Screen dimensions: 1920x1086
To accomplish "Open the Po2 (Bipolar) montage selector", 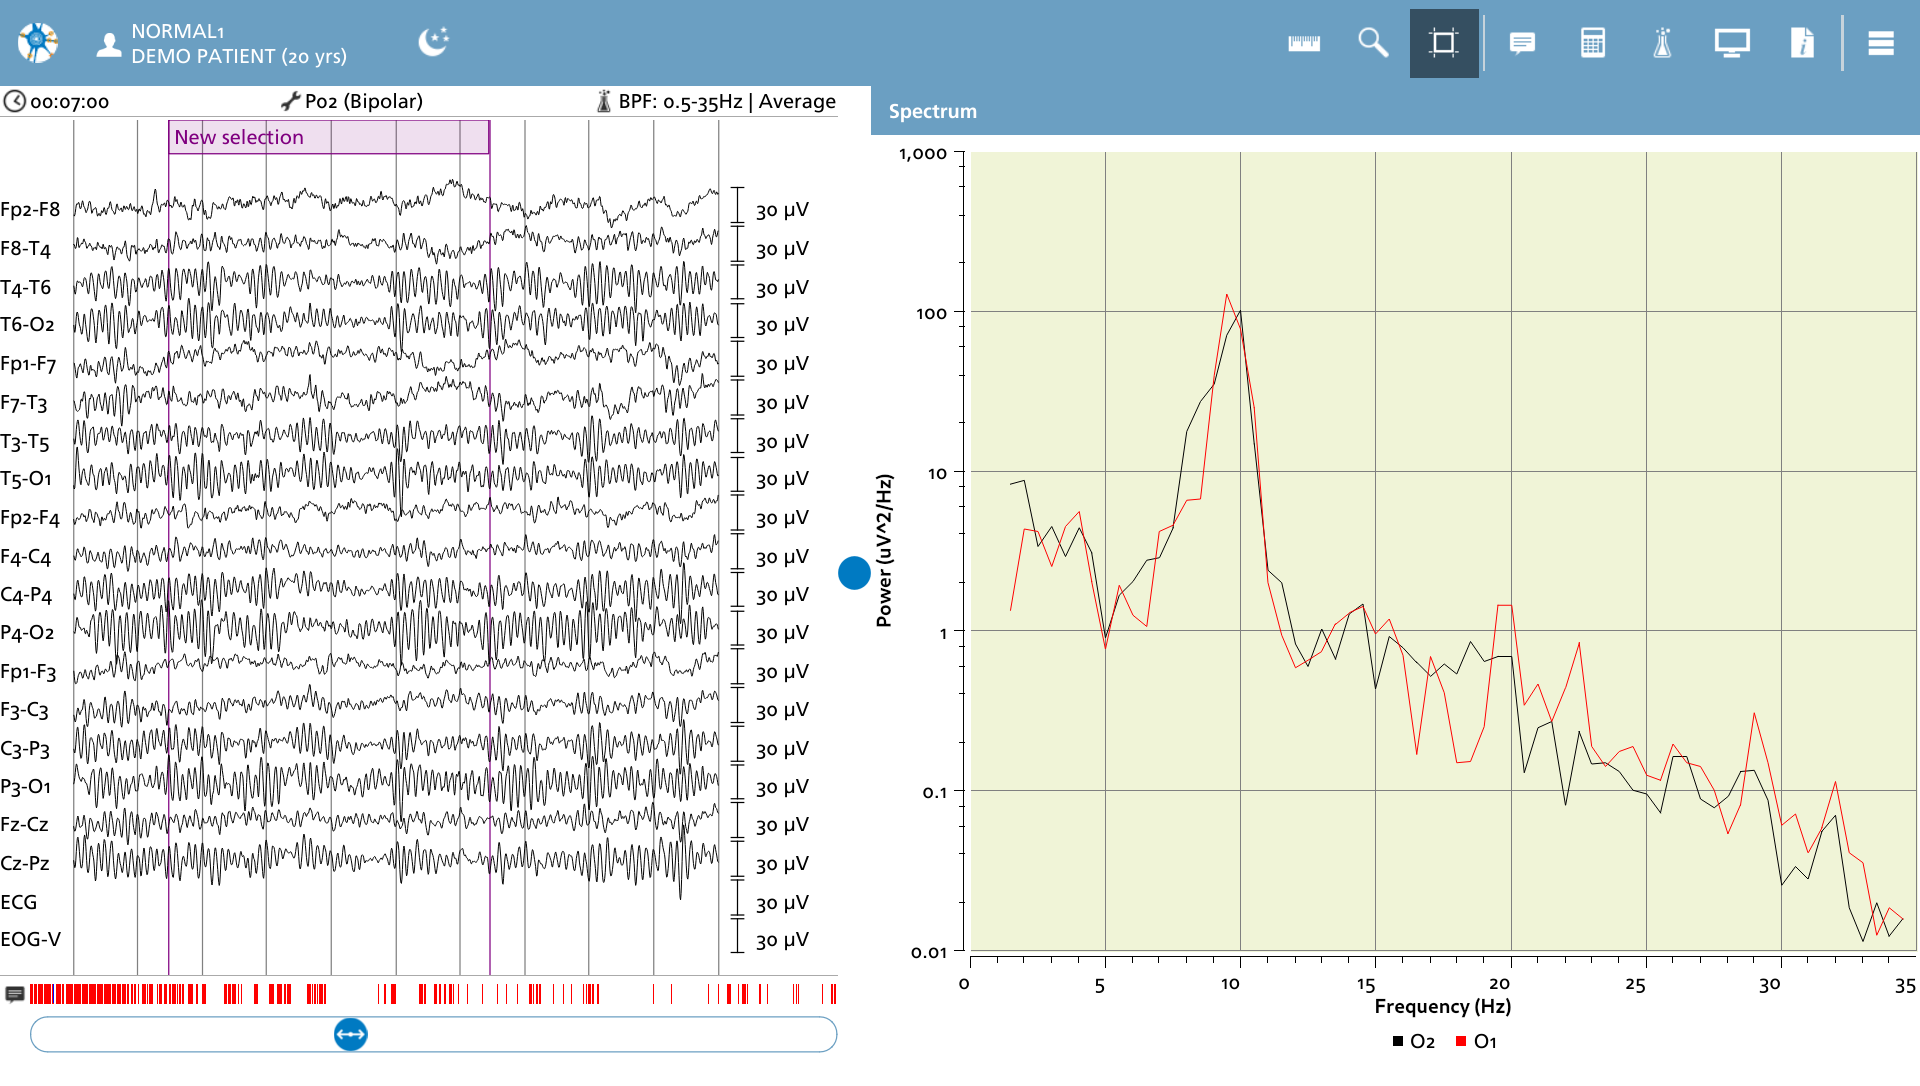I will [352, 101].
